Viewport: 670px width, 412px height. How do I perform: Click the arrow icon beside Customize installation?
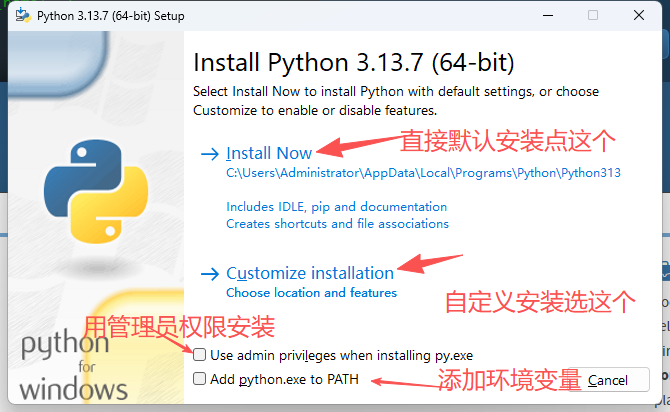209,273
